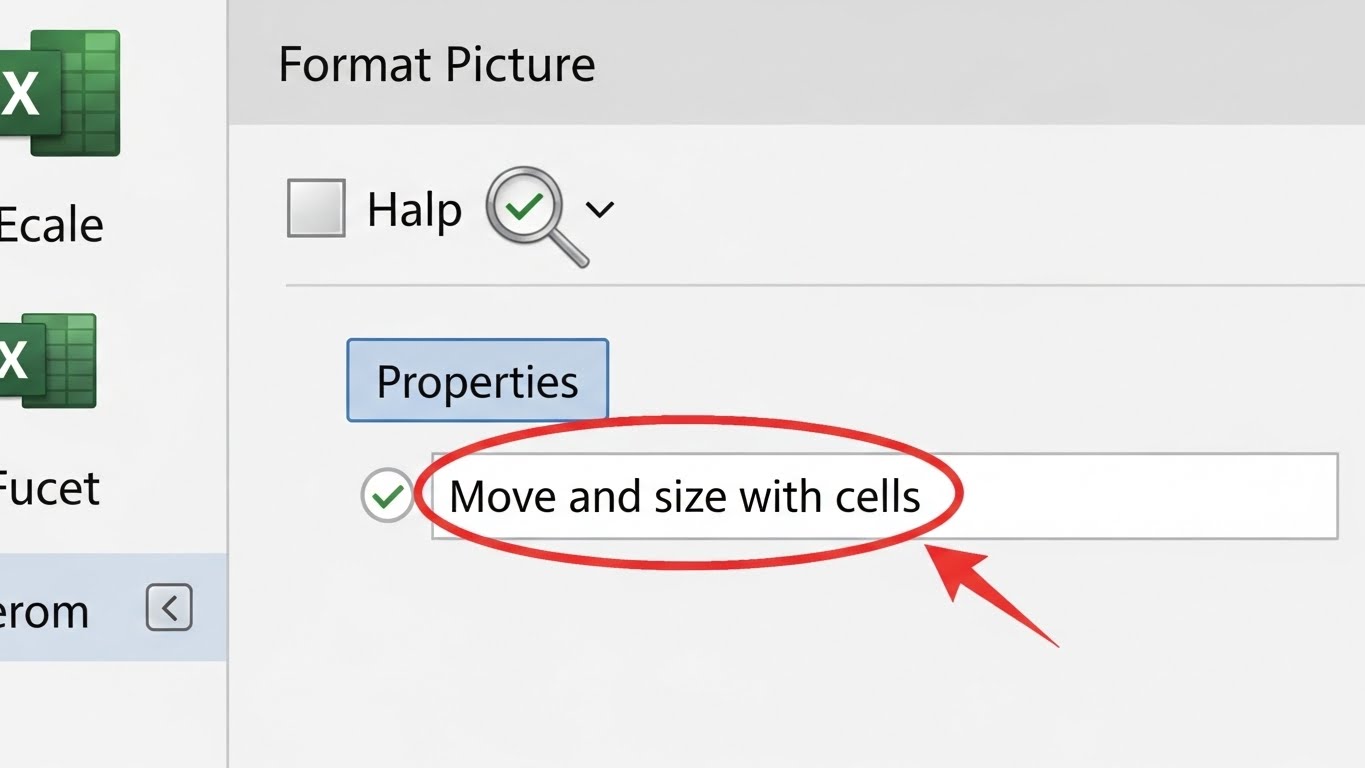Click the Move and size with cells text
This screenshot has height=768, width=1365.
click(684, 496)
